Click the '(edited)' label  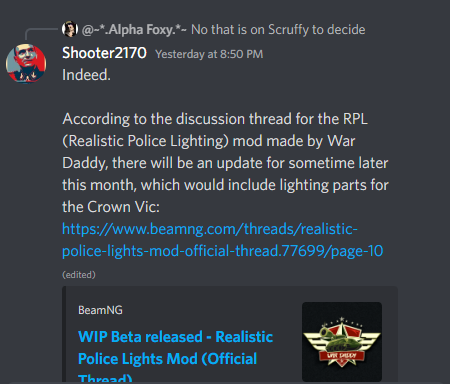click(x=79, y=275)
